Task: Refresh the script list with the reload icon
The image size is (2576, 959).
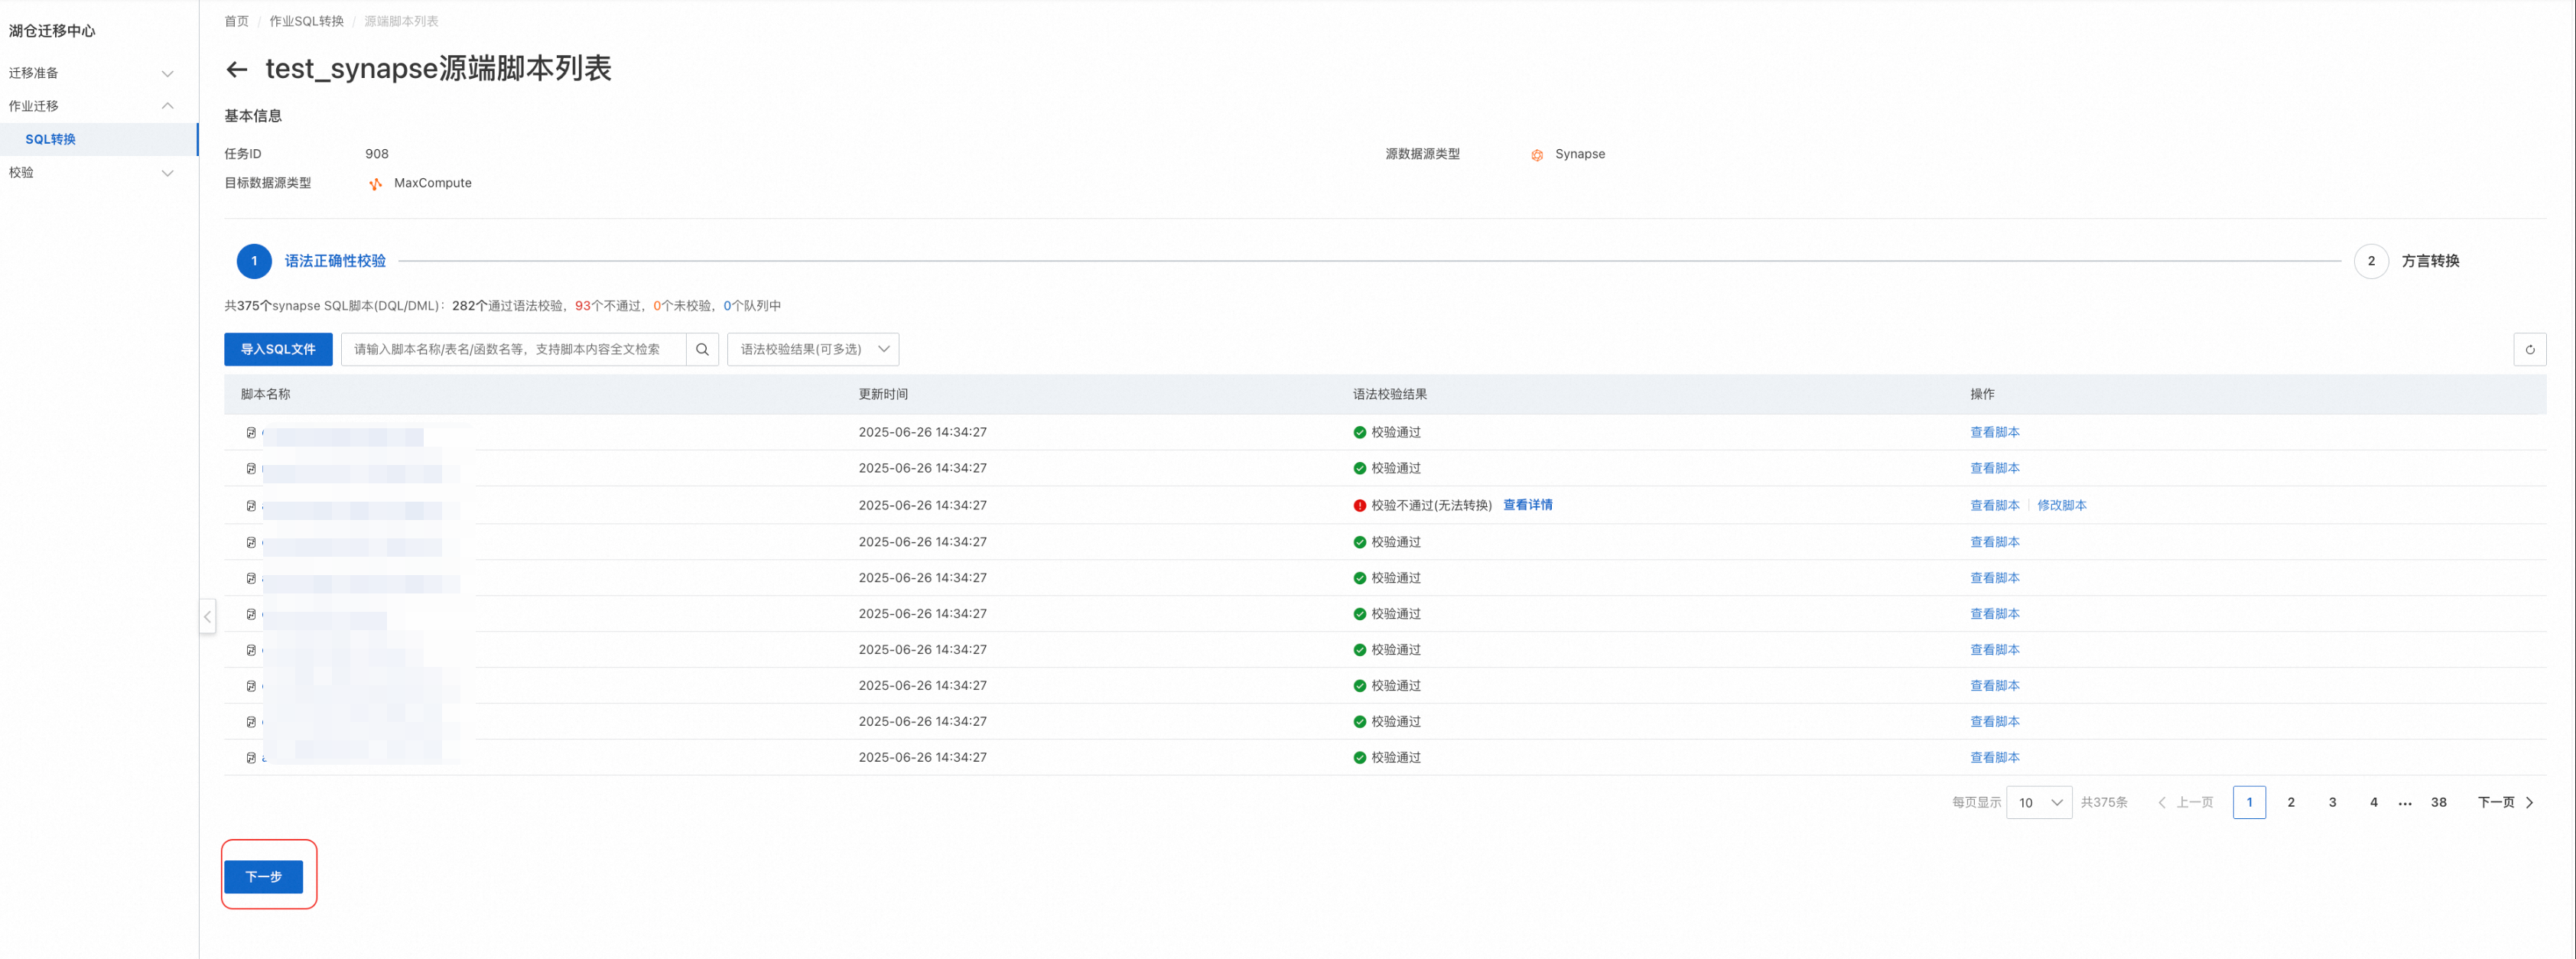Action: [x=2529, y=349]
